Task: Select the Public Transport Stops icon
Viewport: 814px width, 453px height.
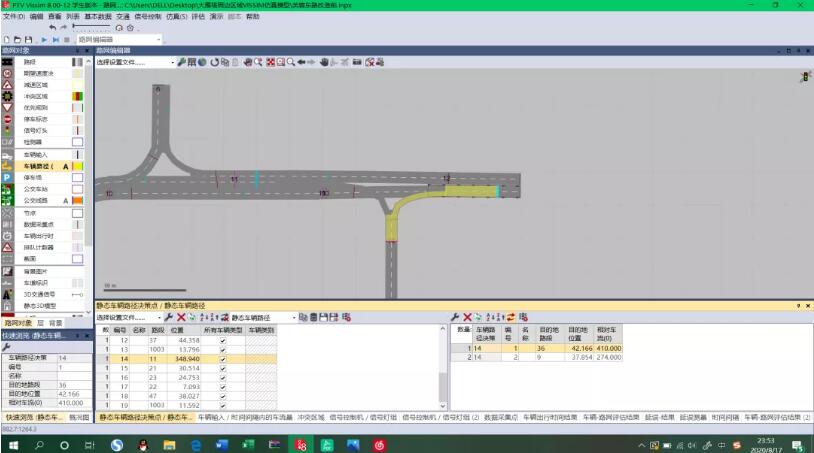Action: [x=7, y=189]
